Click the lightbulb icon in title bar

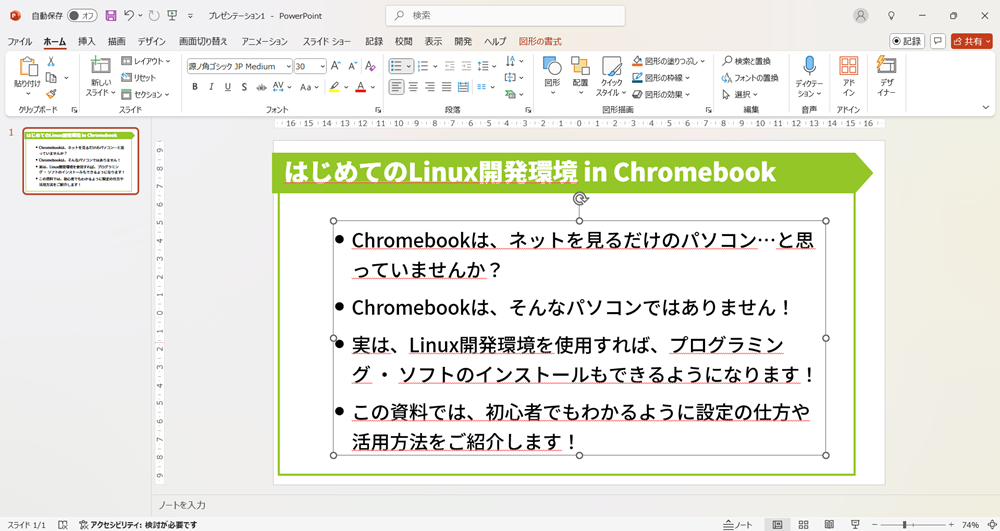(x=892, y=15)
